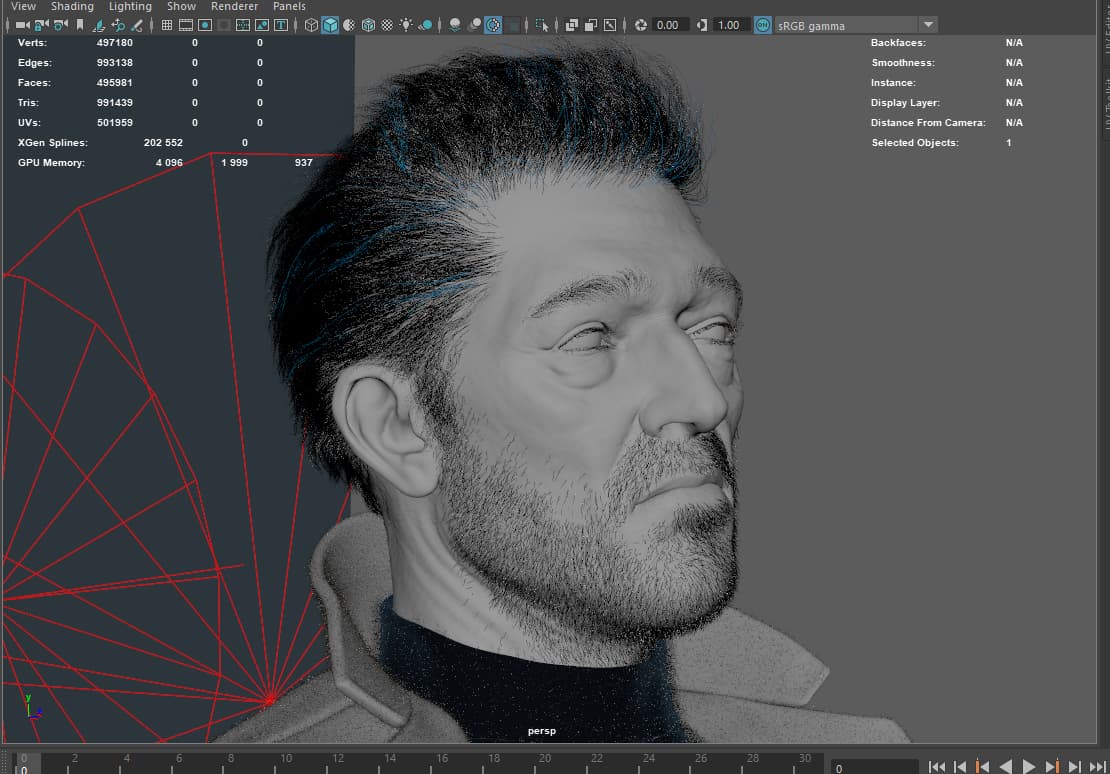Toggle the Shadows icon
1110x774 pixels.
(x=425, y=25)
